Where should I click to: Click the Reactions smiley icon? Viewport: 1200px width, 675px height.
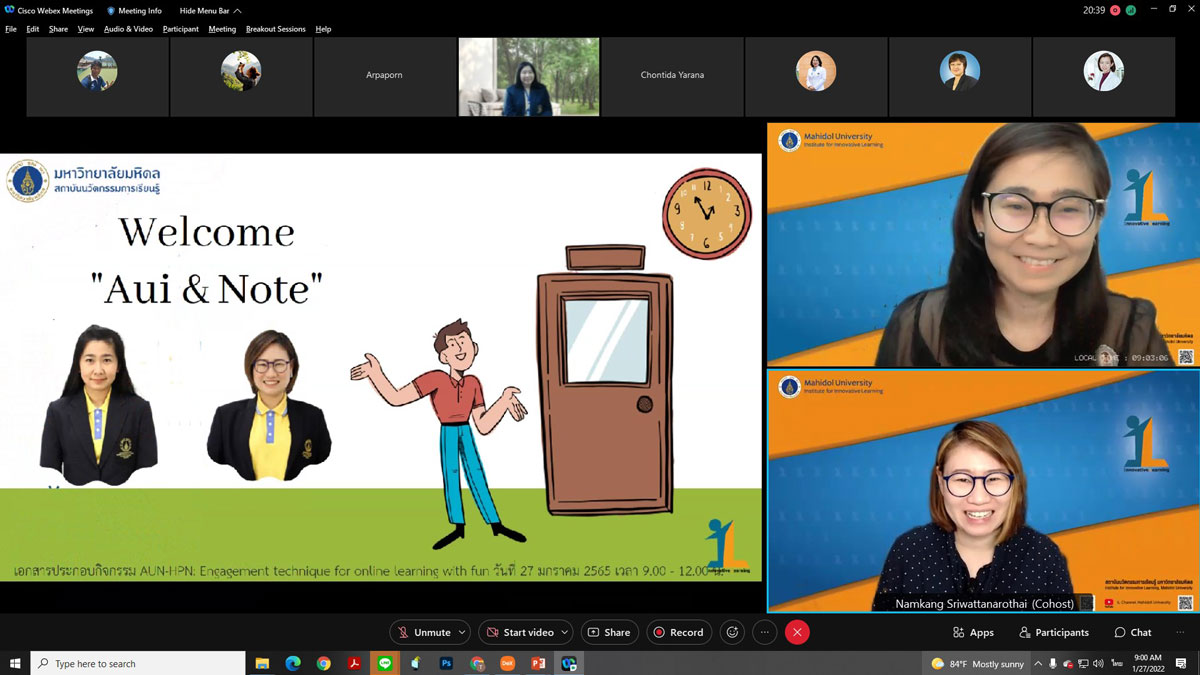coord(732,632)
